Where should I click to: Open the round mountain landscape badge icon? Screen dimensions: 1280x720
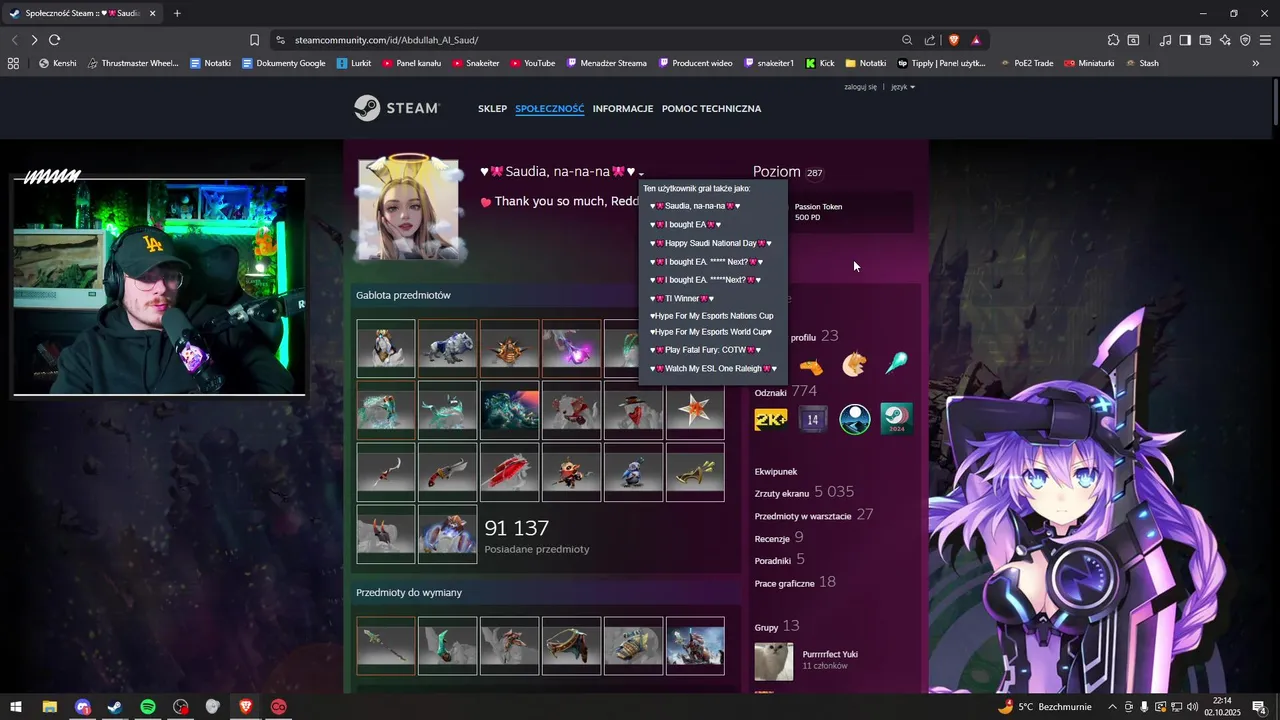[x=855, y=419]
